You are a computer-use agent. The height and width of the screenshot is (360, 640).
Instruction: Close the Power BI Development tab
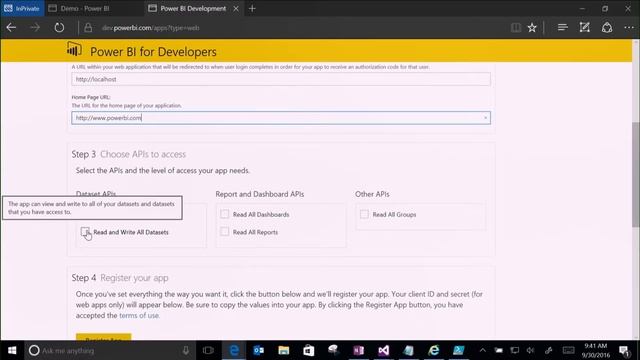tap(236, 8)
